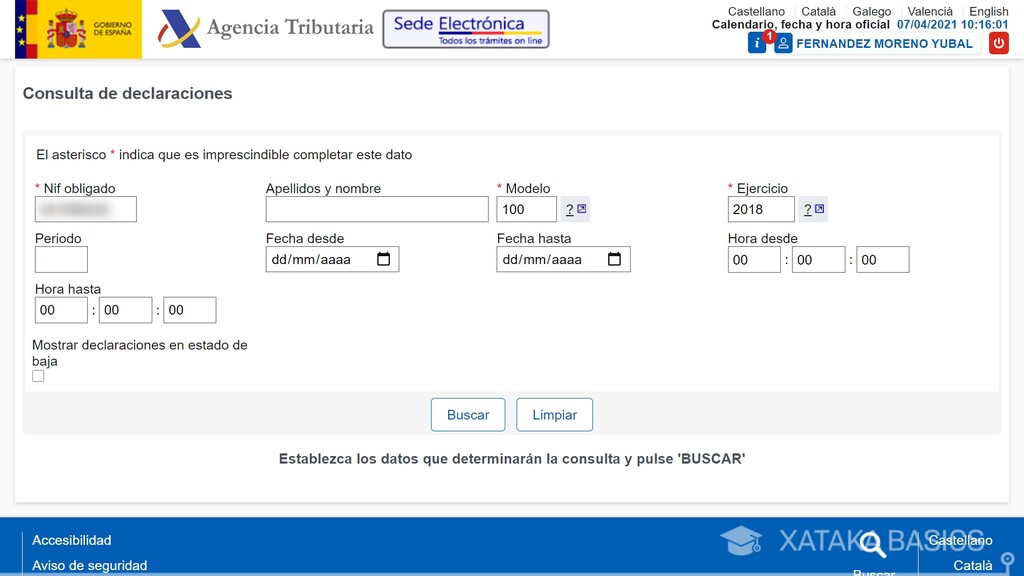Focus the Hora hasta minutes field
The image size is (1024, 576).
click(125, 310)
